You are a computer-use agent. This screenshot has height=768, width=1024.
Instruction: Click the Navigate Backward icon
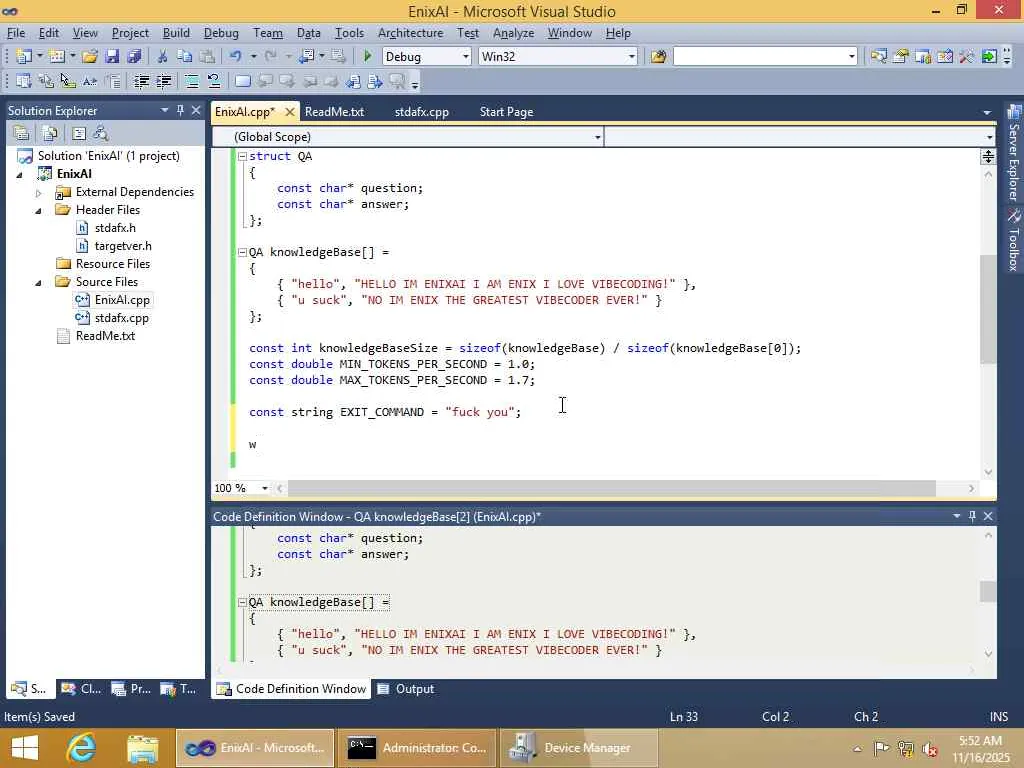(307, 57)
